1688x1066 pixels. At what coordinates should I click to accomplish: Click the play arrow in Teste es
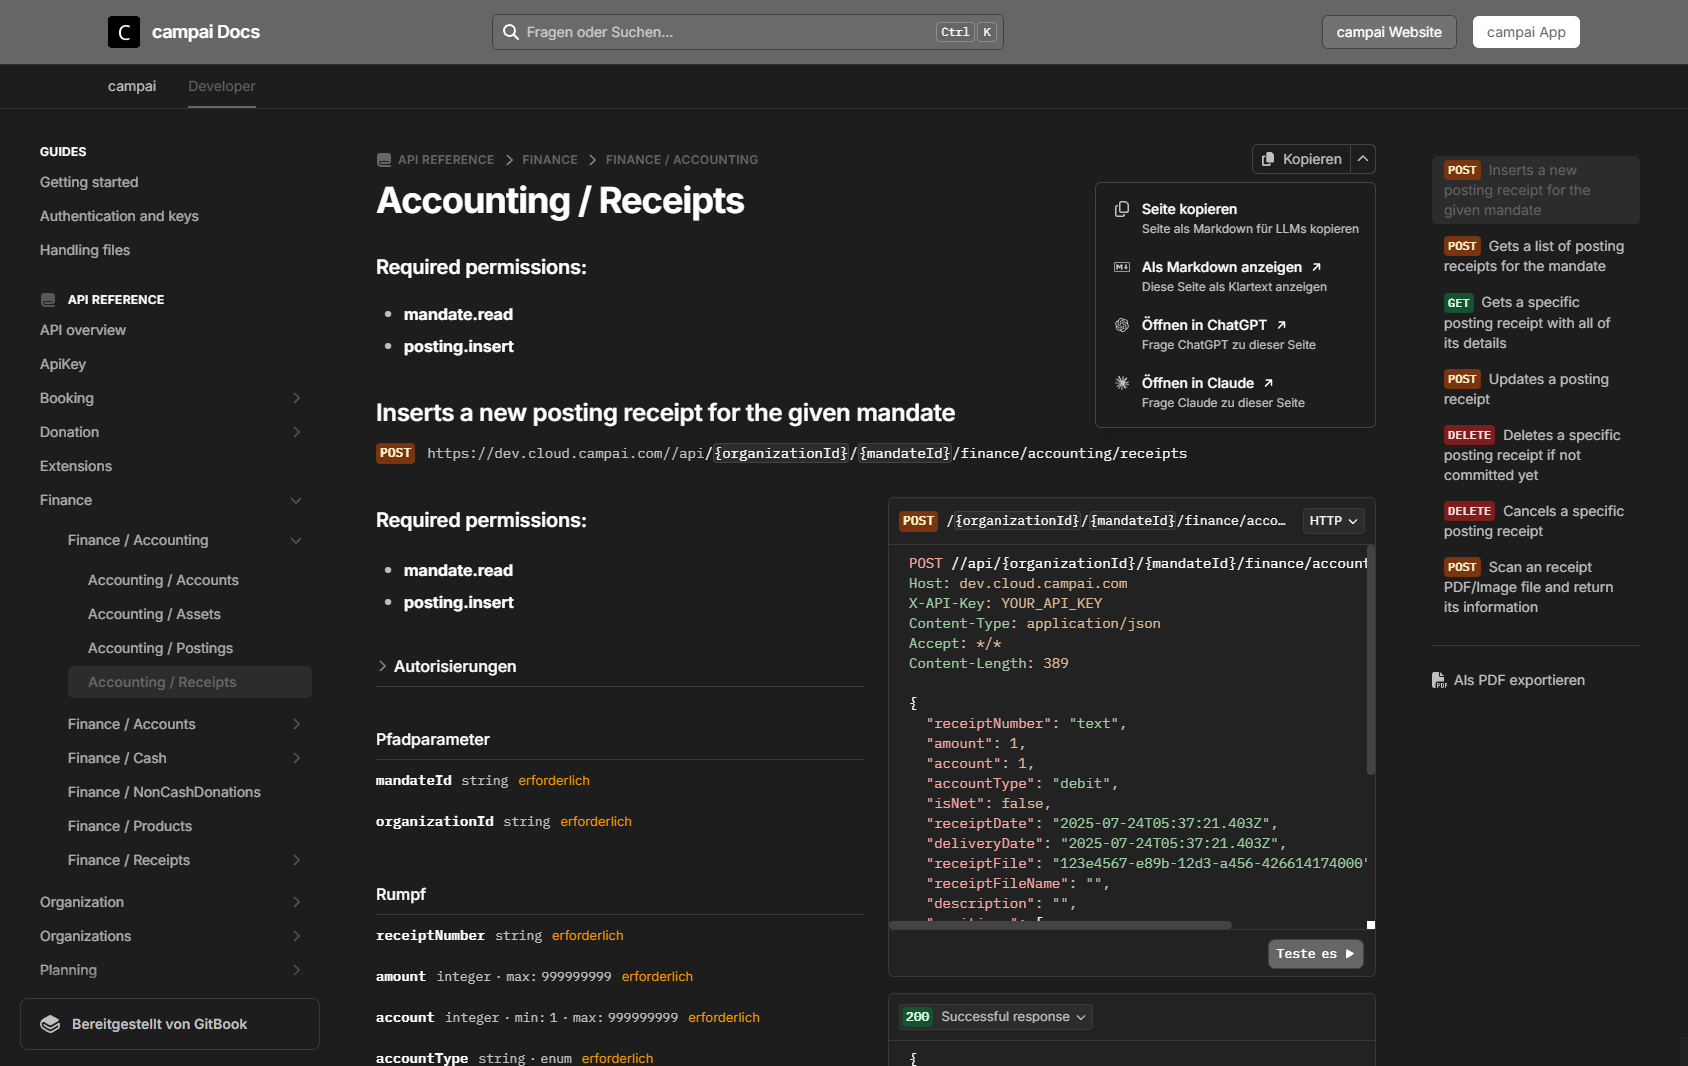(x=1350, y=954)
